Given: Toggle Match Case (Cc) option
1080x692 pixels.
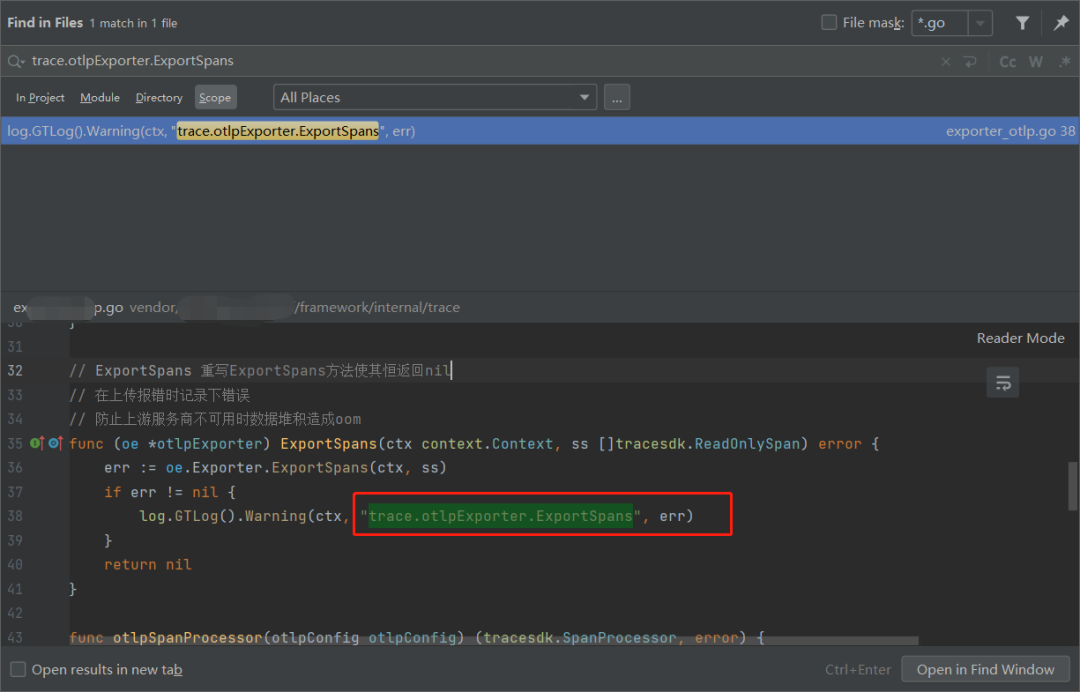Looking at the screenshot, I should pyautogui.click(x=1008, y=62).
